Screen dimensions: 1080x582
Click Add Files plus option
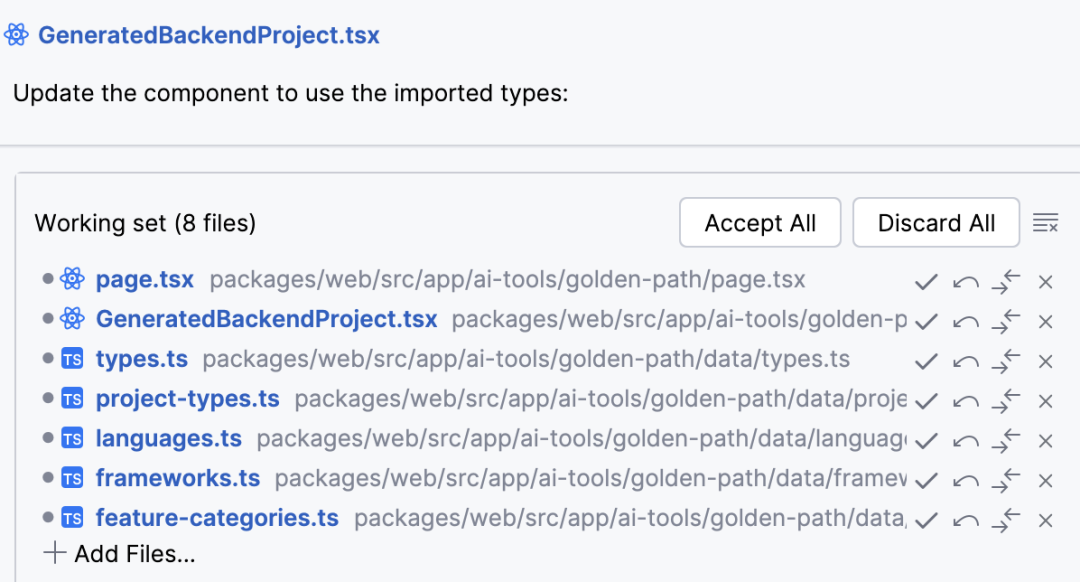[x=120, y=553]
